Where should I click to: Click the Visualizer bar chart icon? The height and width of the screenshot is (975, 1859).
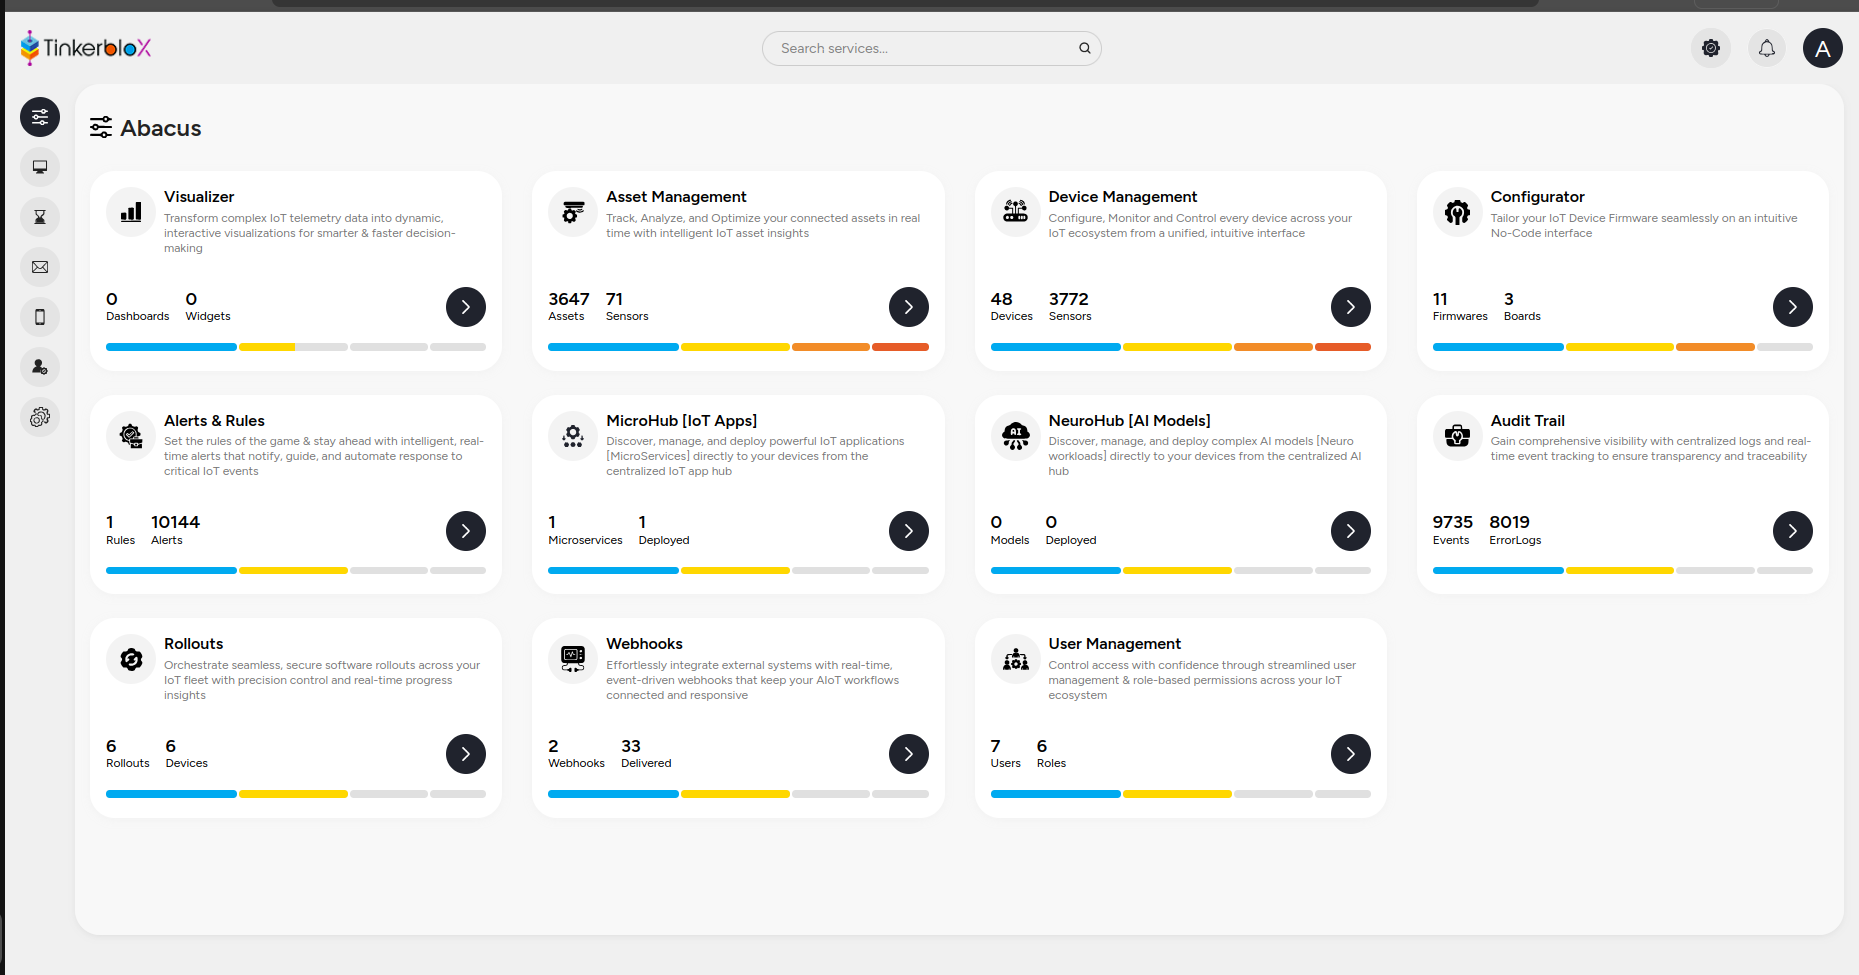click(131, 212)
